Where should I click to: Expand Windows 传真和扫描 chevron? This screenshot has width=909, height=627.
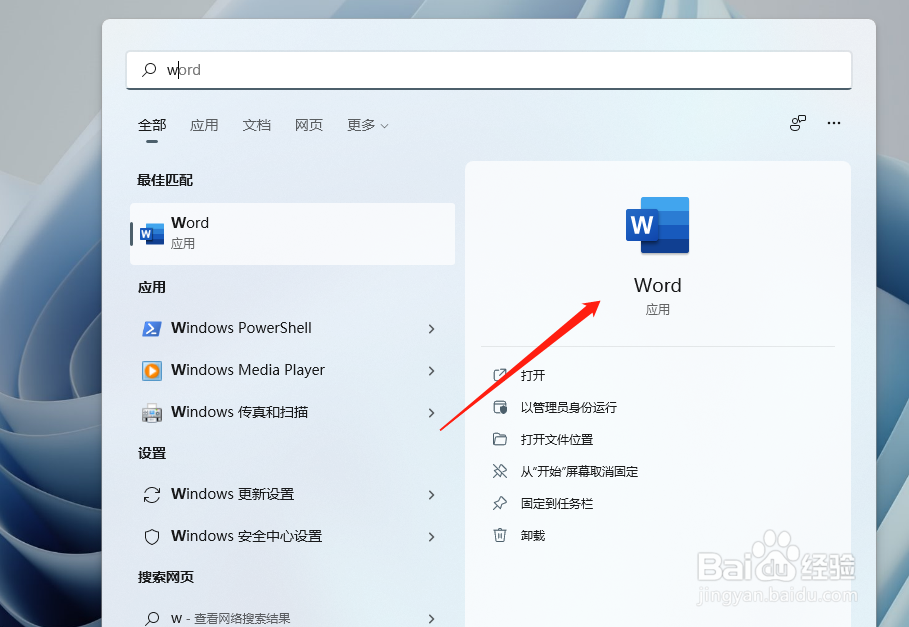point(431,413)
